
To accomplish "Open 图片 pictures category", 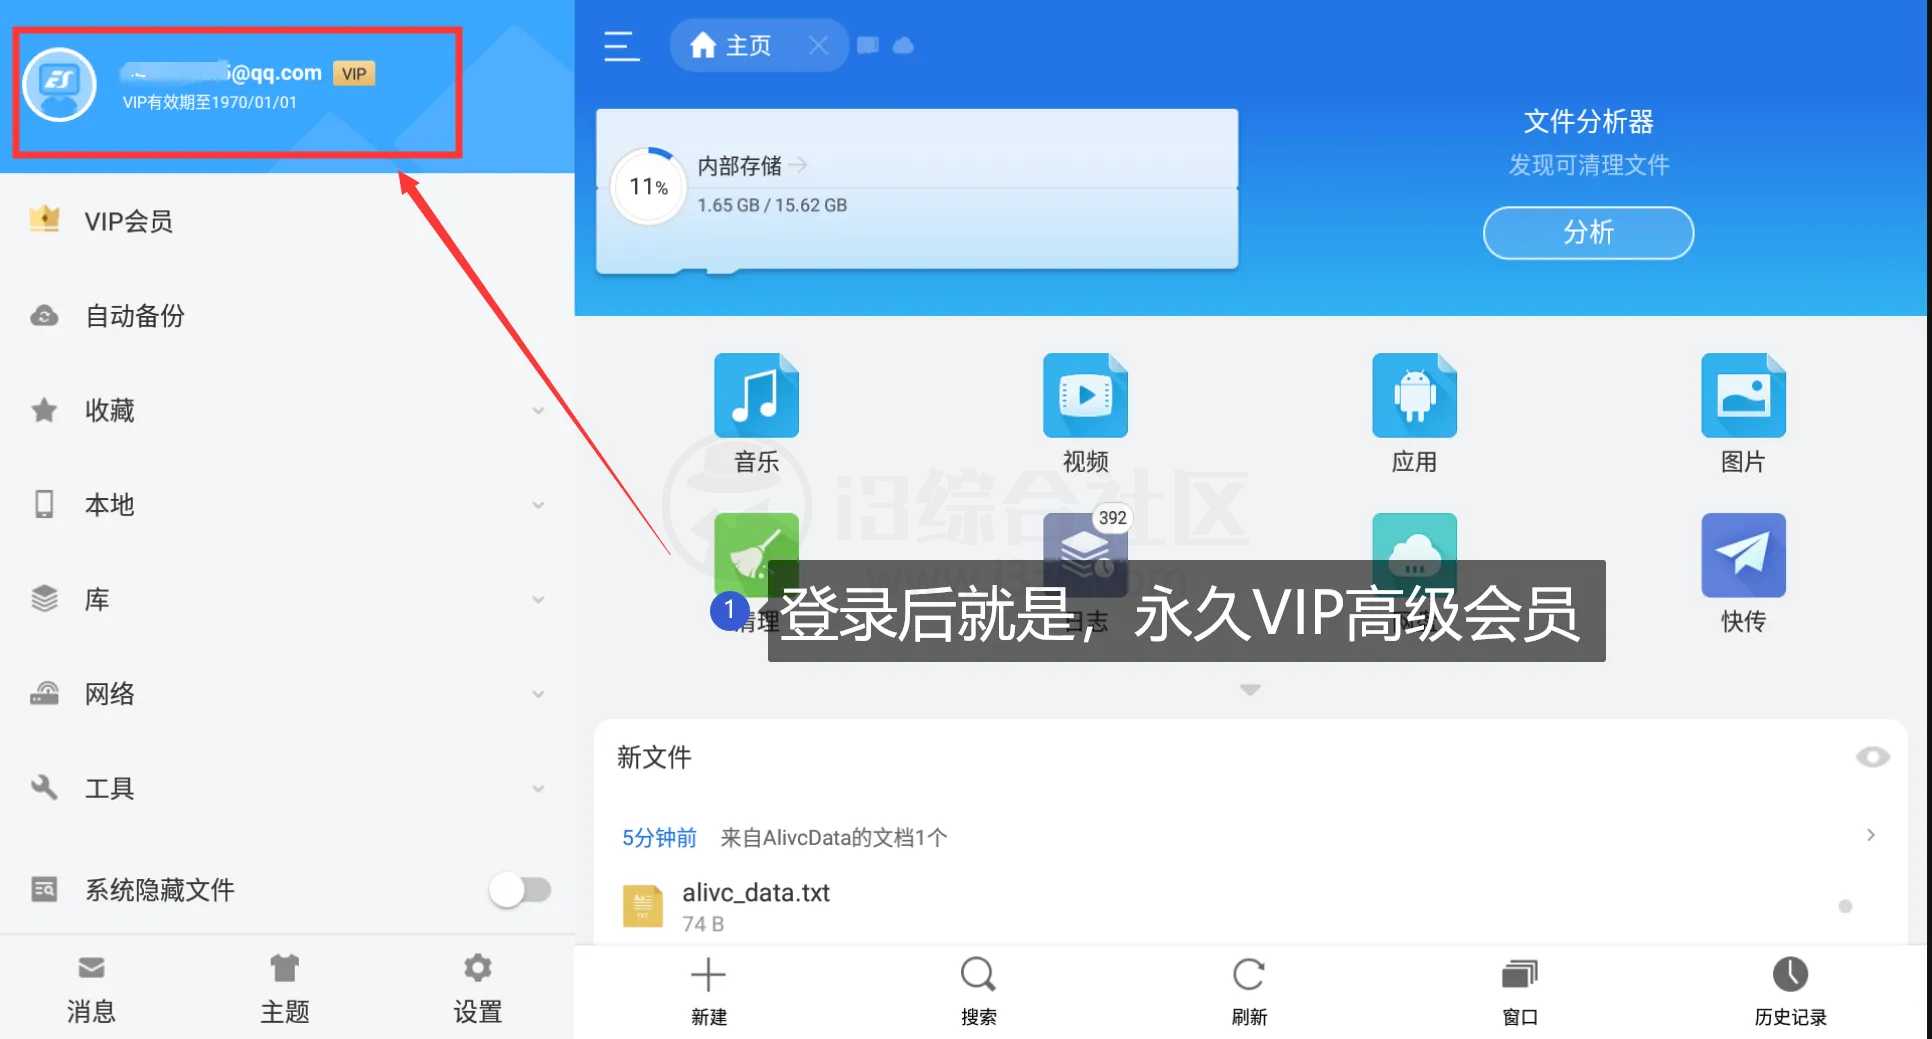I will click(1743, 413).
